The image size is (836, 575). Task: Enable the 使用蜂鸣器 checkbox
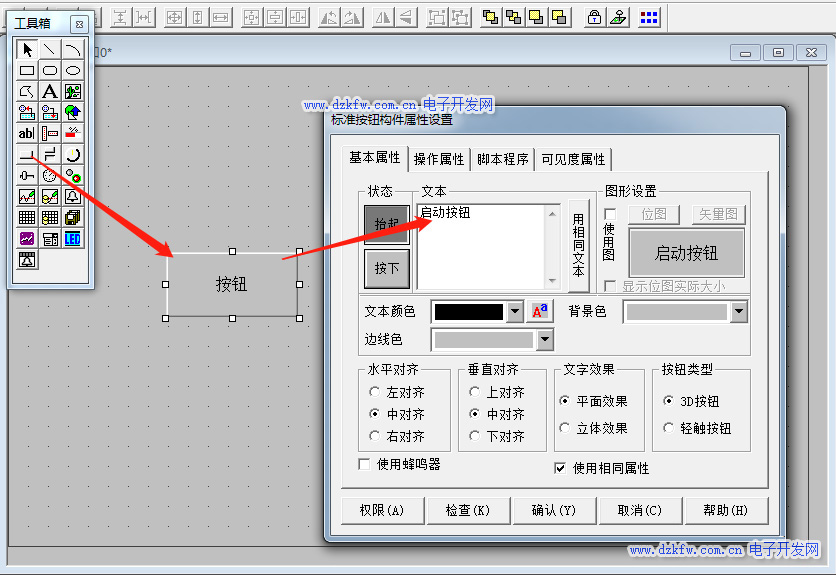point(364,464)
